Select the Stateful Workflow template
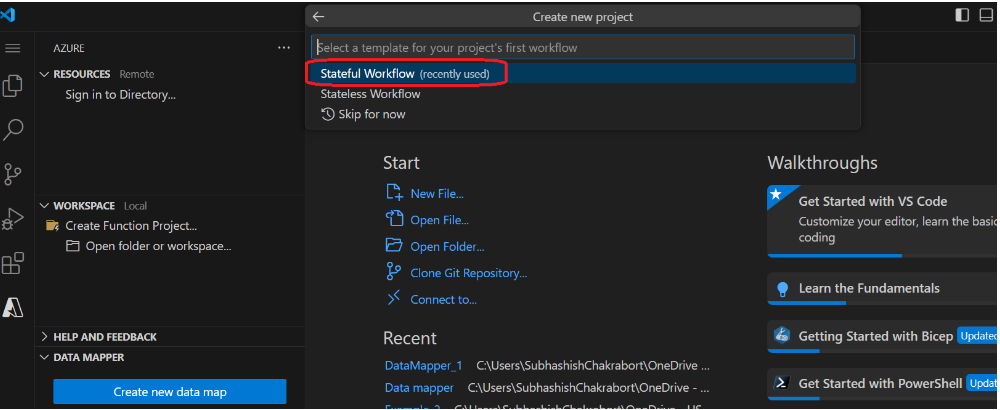 pyautogui.click(x=582, y=73)
